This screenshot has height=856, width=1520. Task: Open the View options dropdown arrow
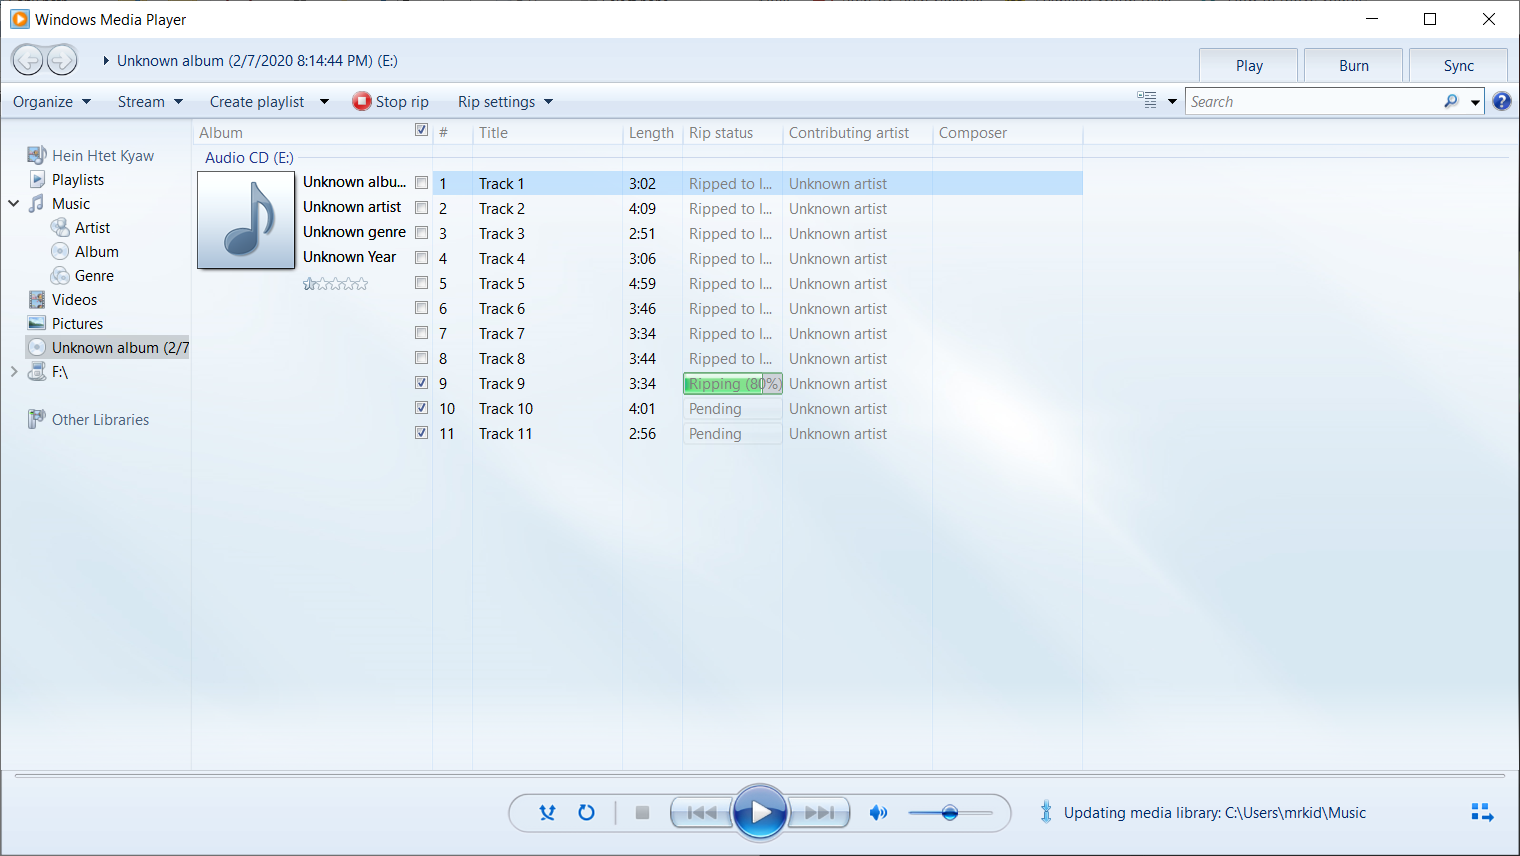(1172, 101)
